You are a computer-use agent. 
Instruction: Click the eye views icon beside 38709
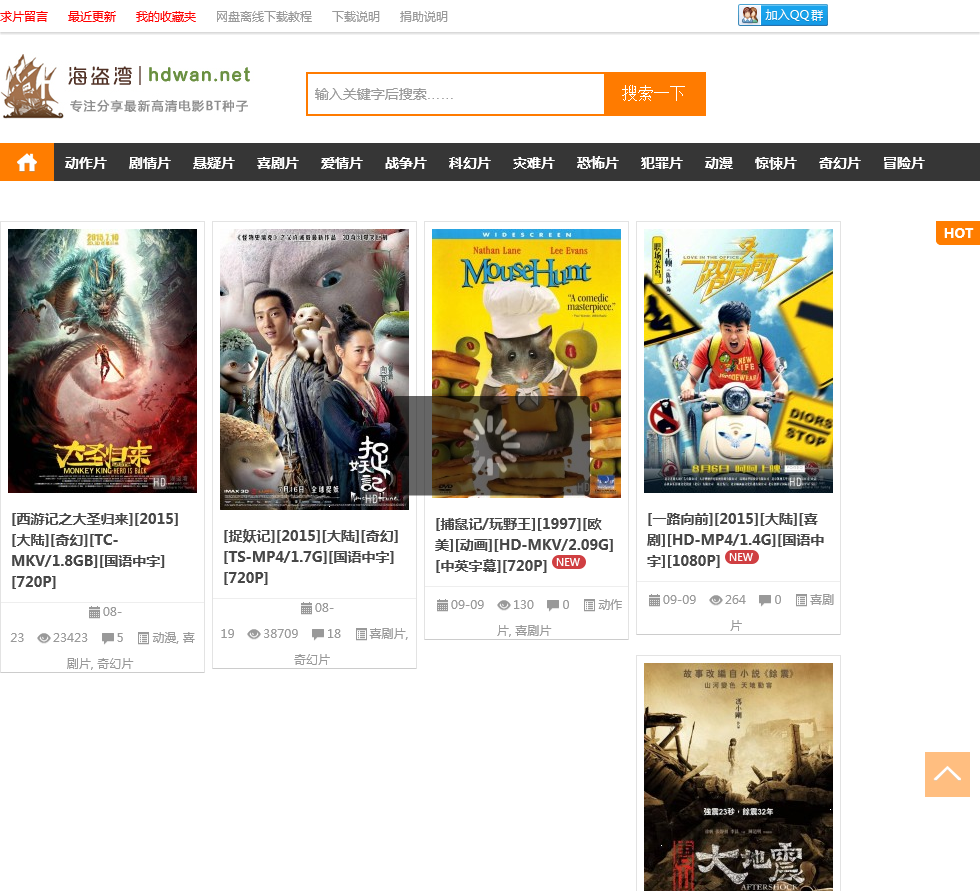254,634
